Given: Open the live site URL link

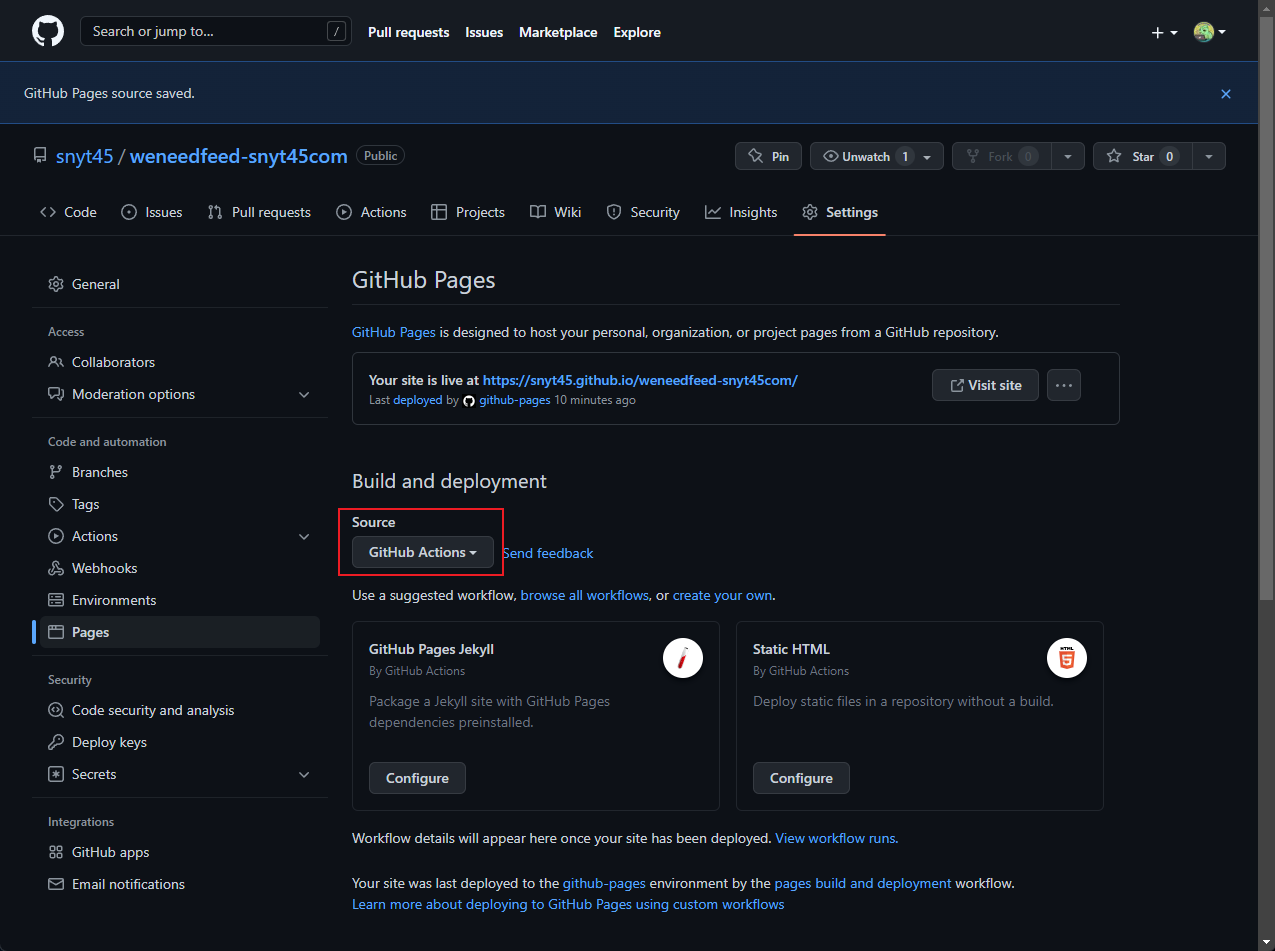Looking at the screenshot, I should point(640,380).
